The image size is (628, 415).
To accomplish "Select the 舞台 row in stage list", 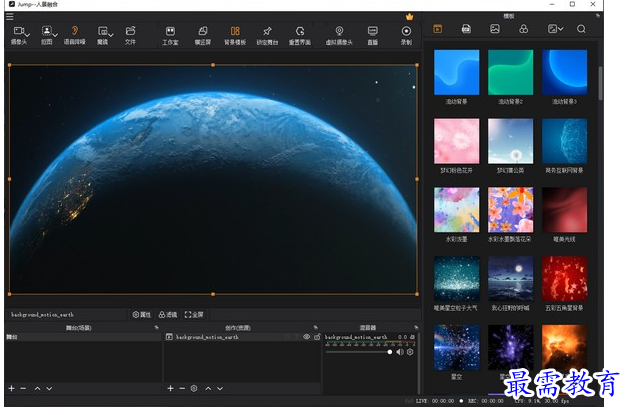I will (83, 337).
